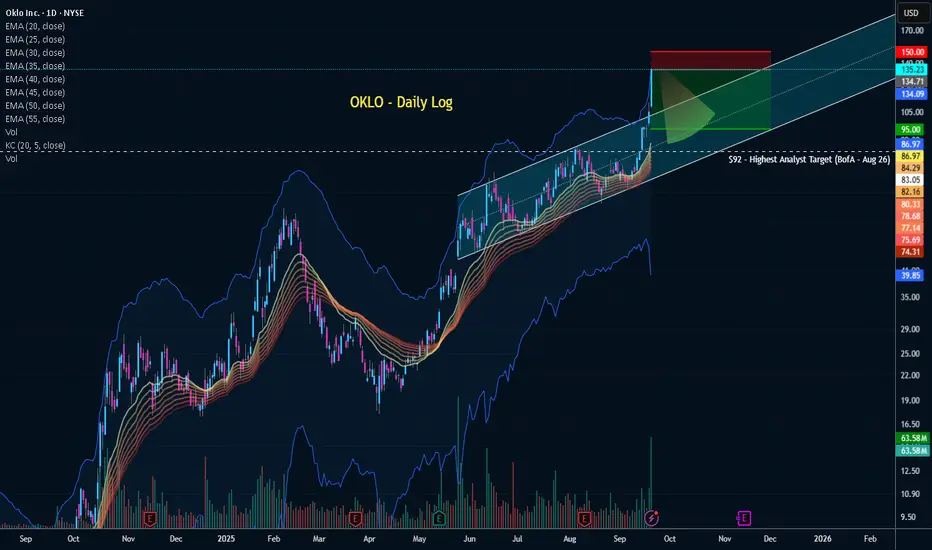Click the 80.33 EMA price label
Screen dimensions: 932x550
click(x=911, y=204)
